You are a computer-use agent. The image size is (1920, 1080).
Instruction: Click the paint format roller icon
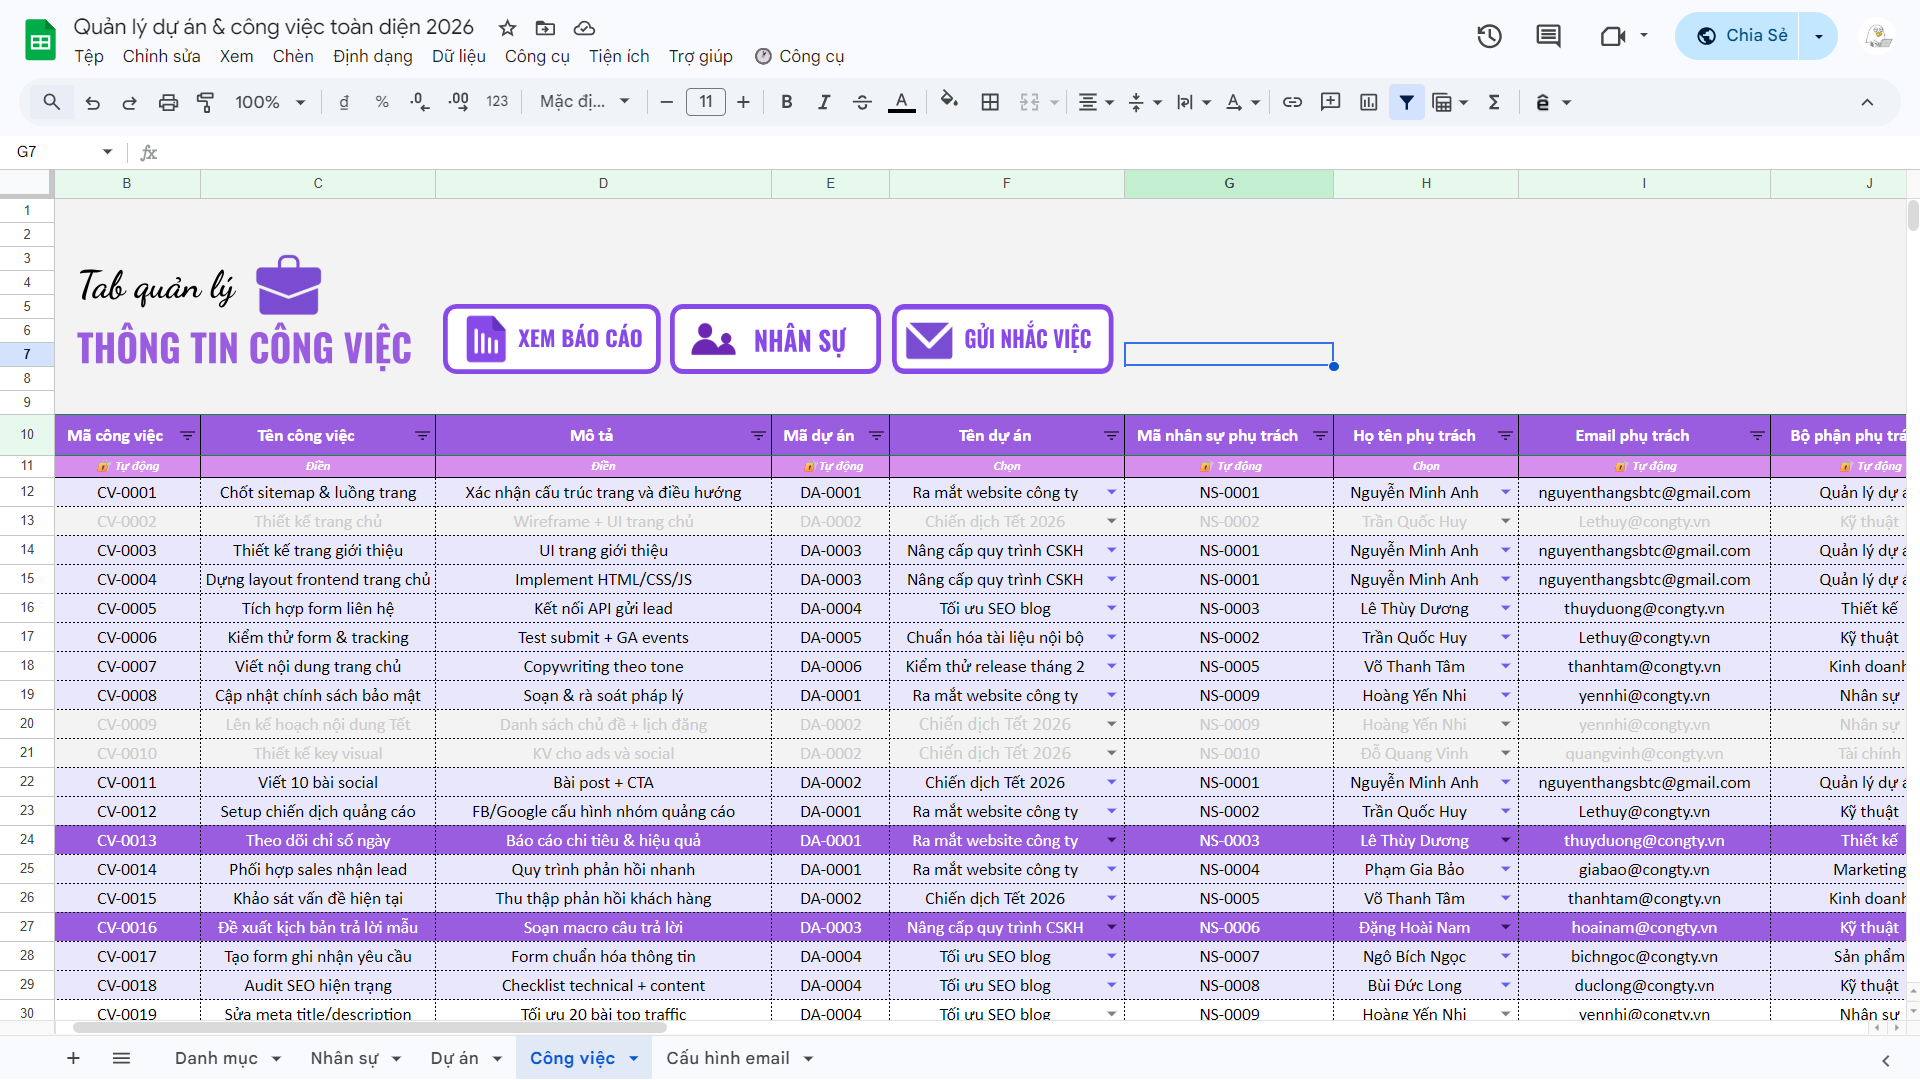pyautogui.click(x=206, y=102)
